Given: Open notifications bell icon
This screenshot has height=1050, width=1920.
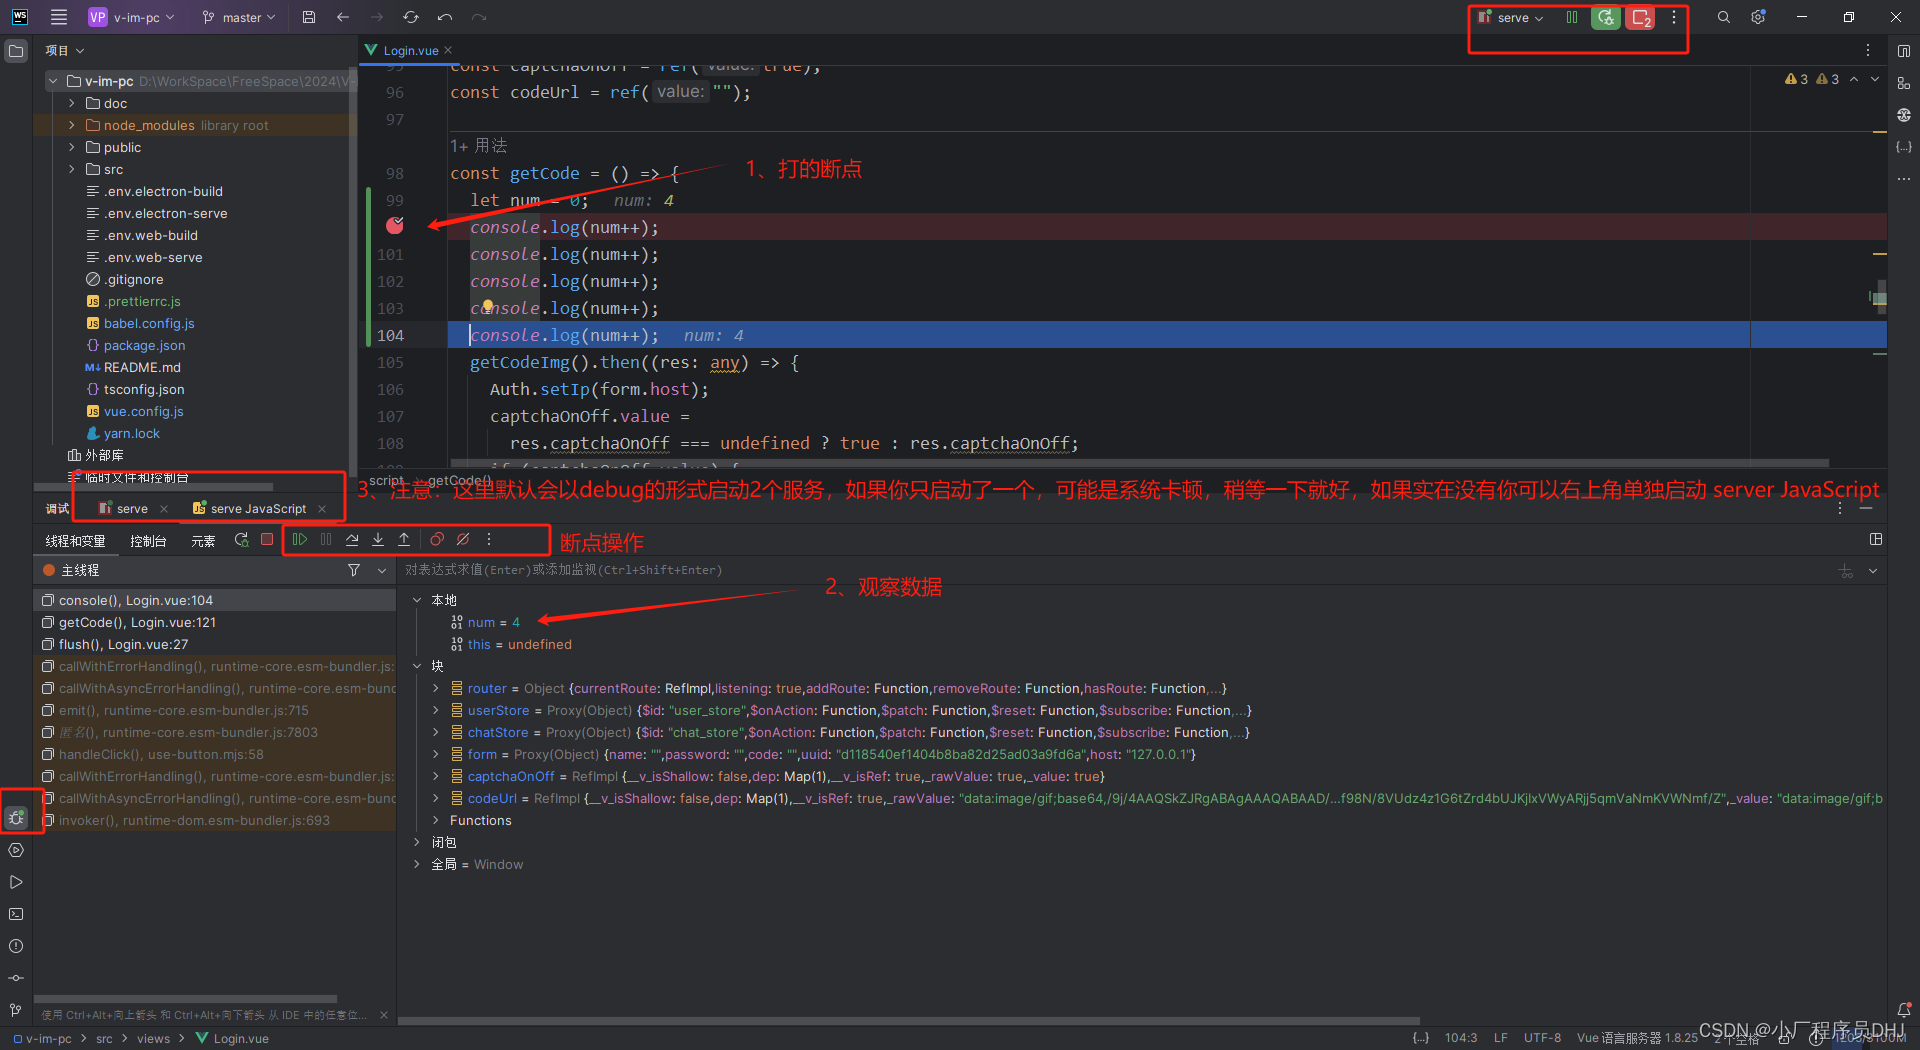Looking at the screenshot, I should tap(1904, 1010).
